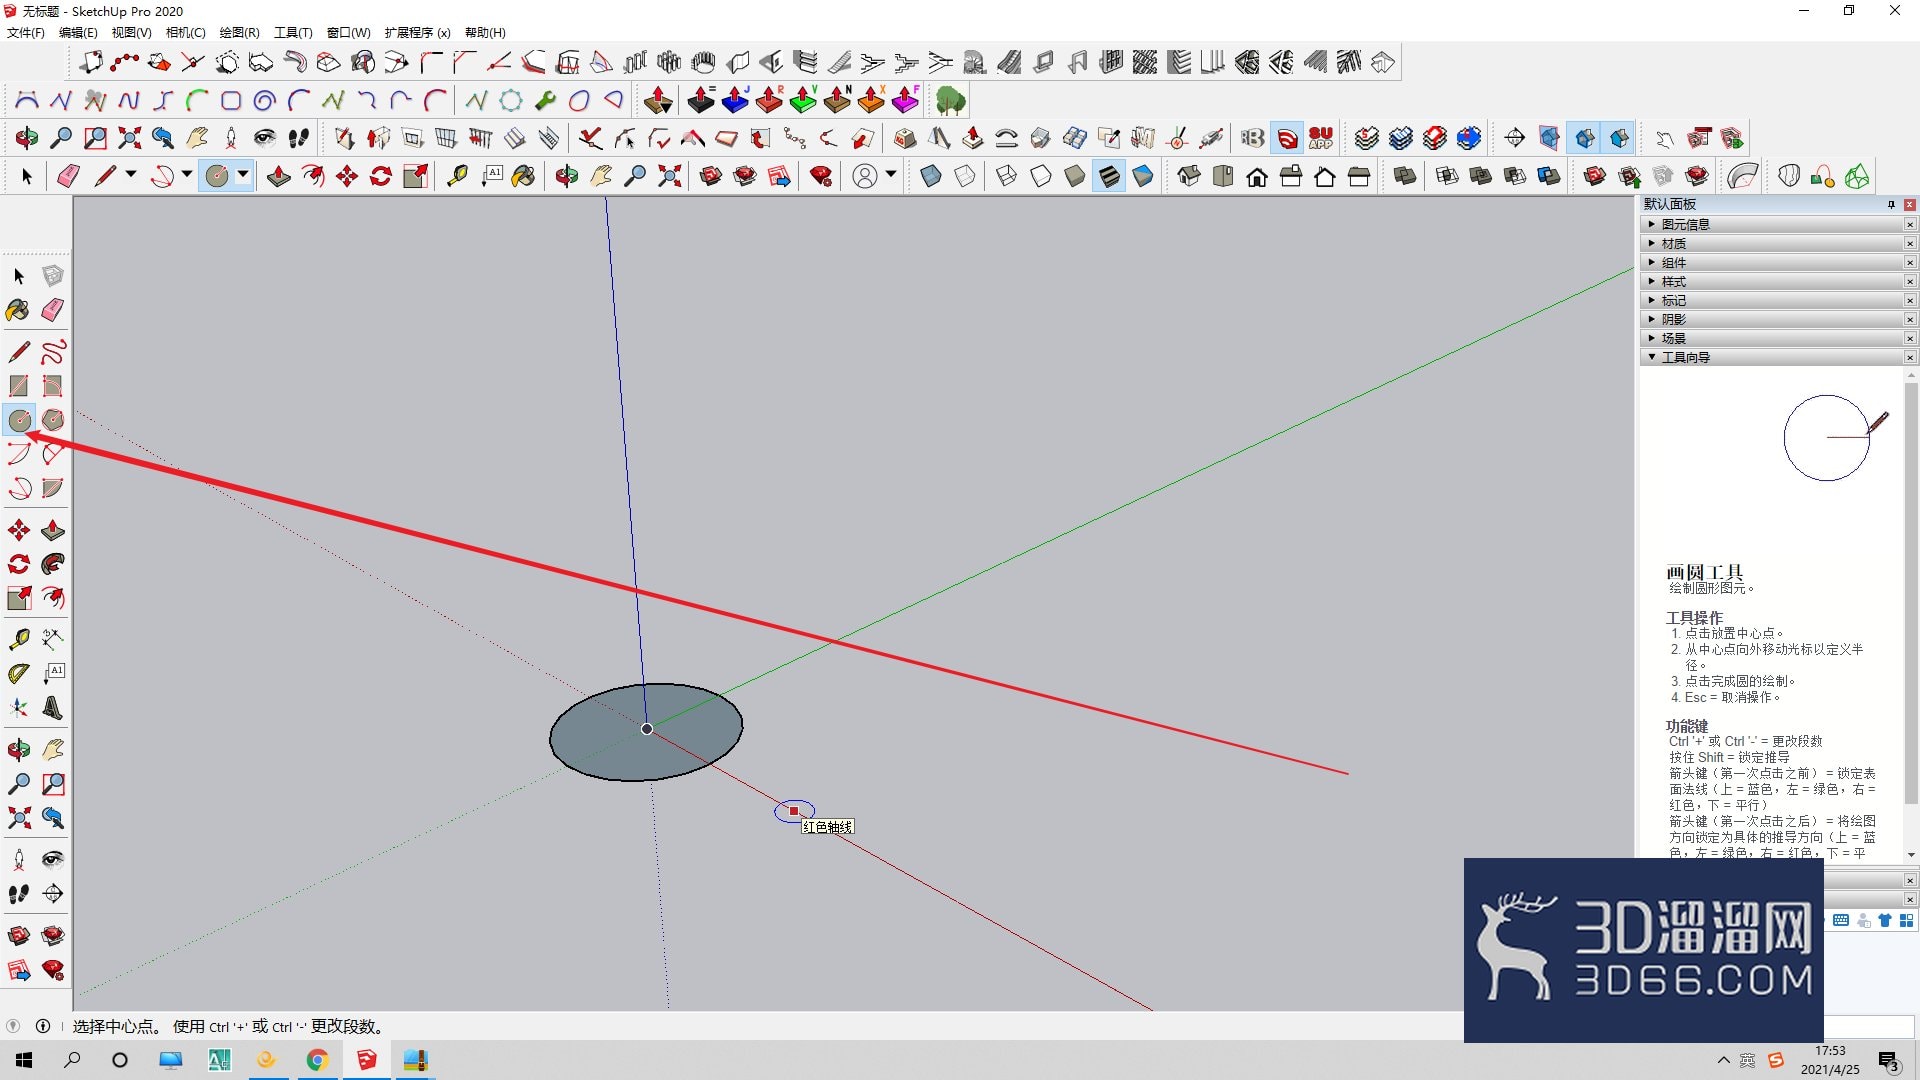Open the Arc tool dropdown arrow
Image resolution: width=1920 pixels, height=1080 pixels.
point(187,175)
